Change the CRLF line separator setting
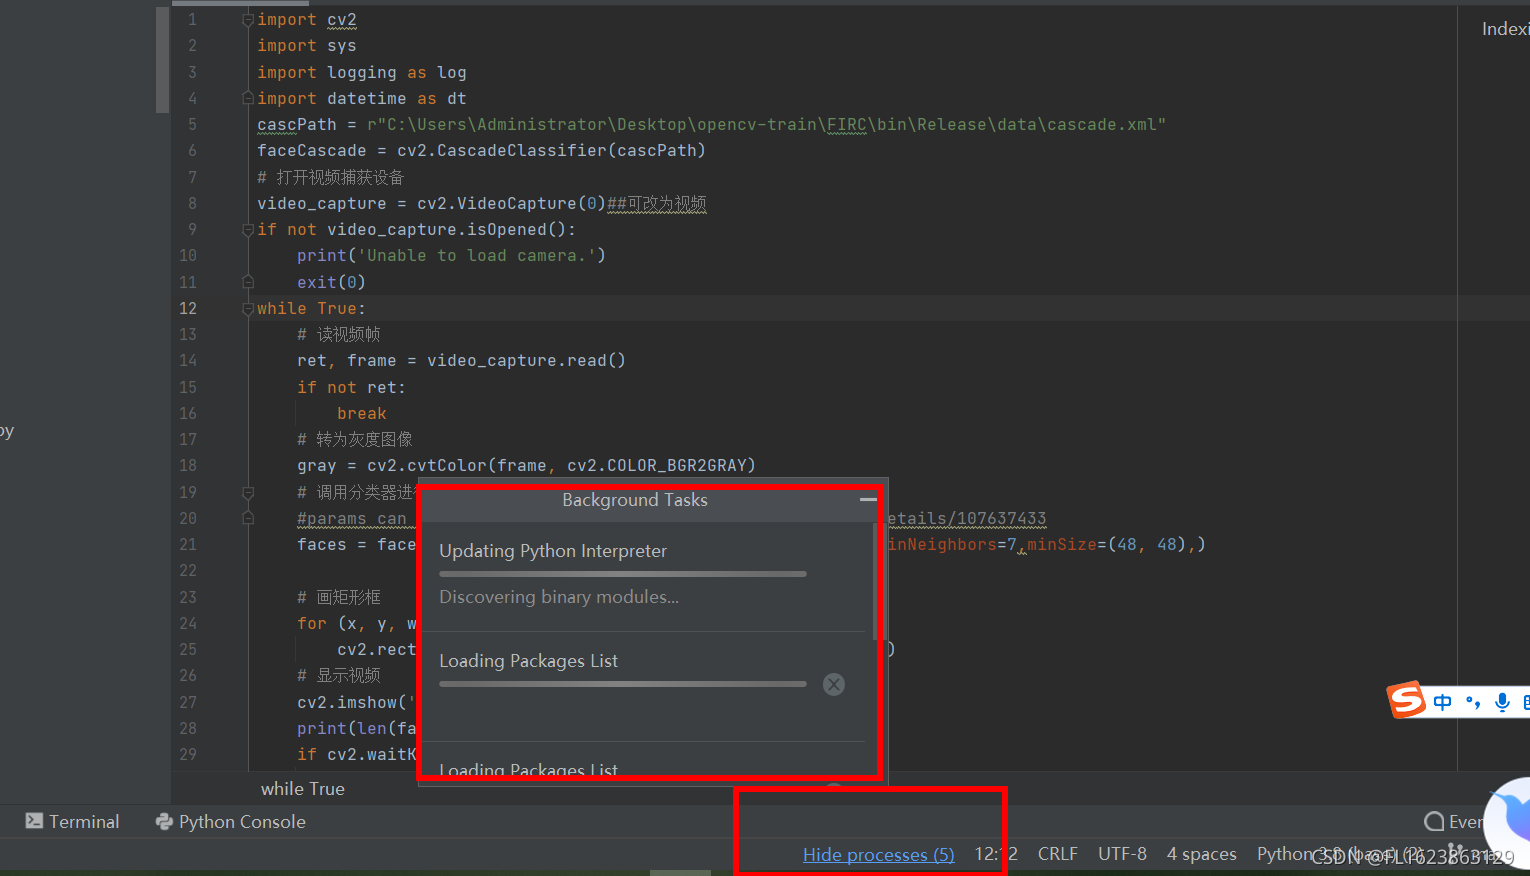 (x=1058, y=854)
